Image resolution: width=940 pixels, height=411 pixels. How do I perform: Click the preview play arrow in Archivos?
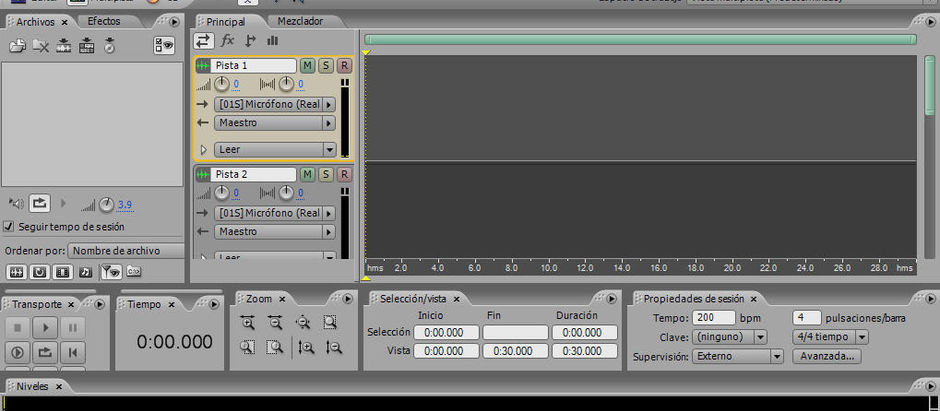click(x=64, y=204)
